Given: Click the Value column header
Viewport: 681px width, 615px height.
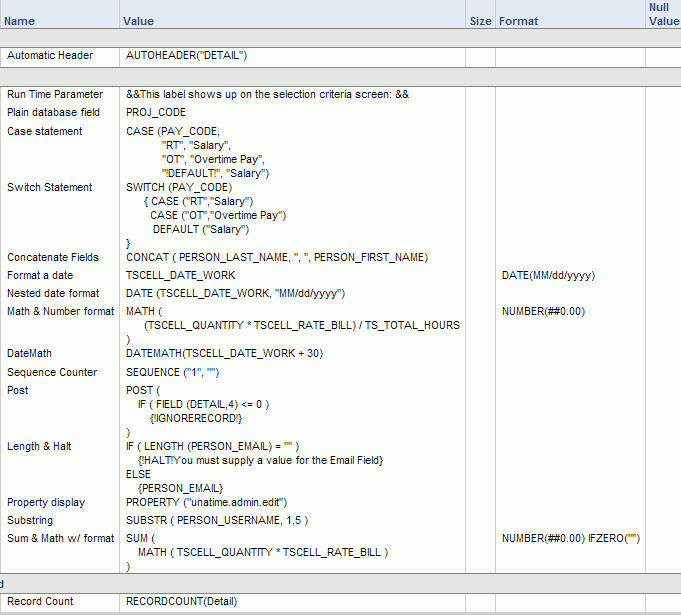Looking at the screenshot, I should coord(138,21).
